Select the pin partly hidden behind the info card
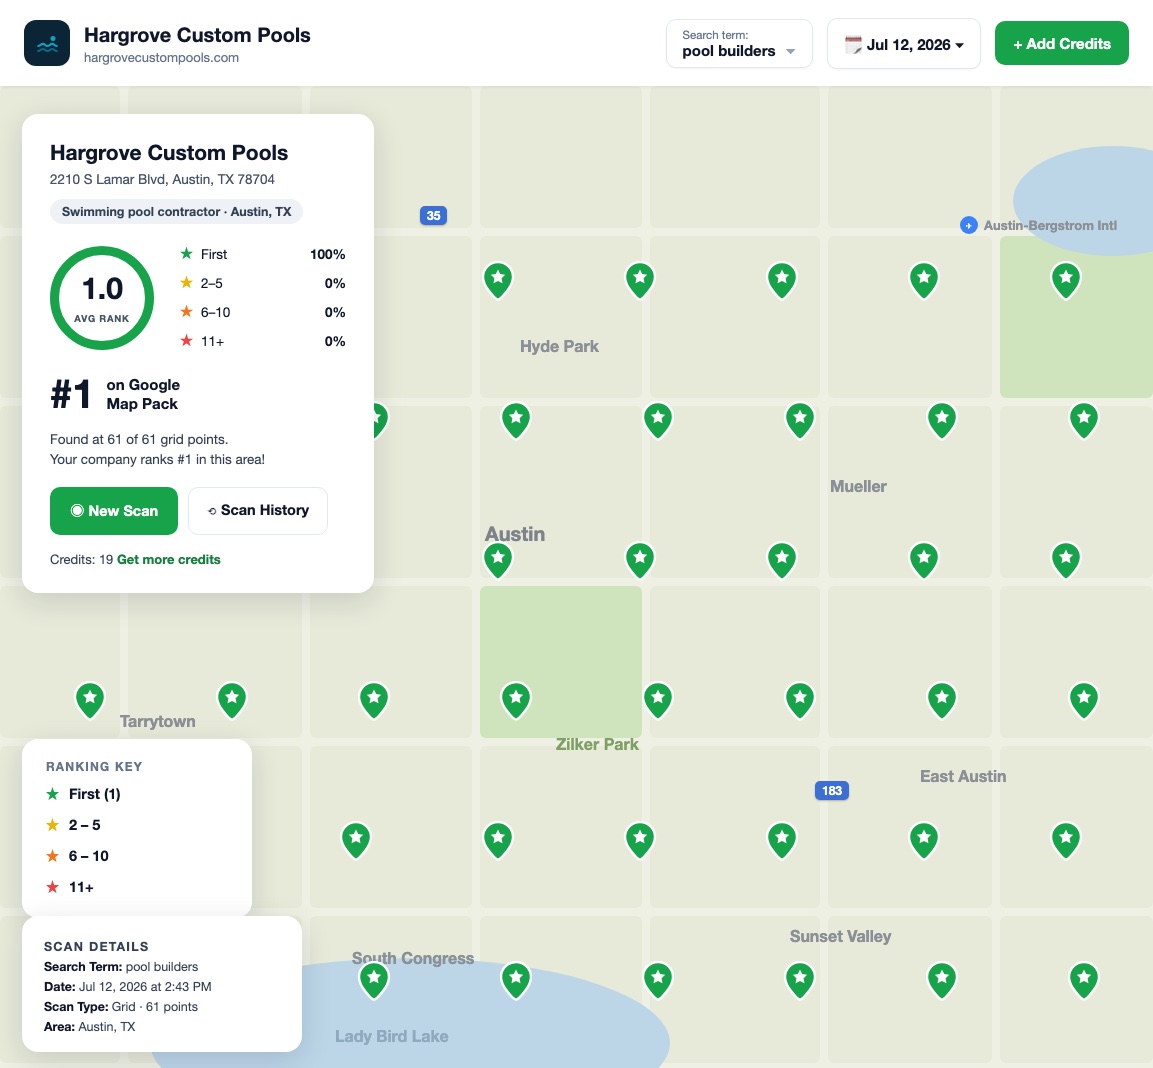This screenshot has height=1068, width=1153. [x=379, y=420]
